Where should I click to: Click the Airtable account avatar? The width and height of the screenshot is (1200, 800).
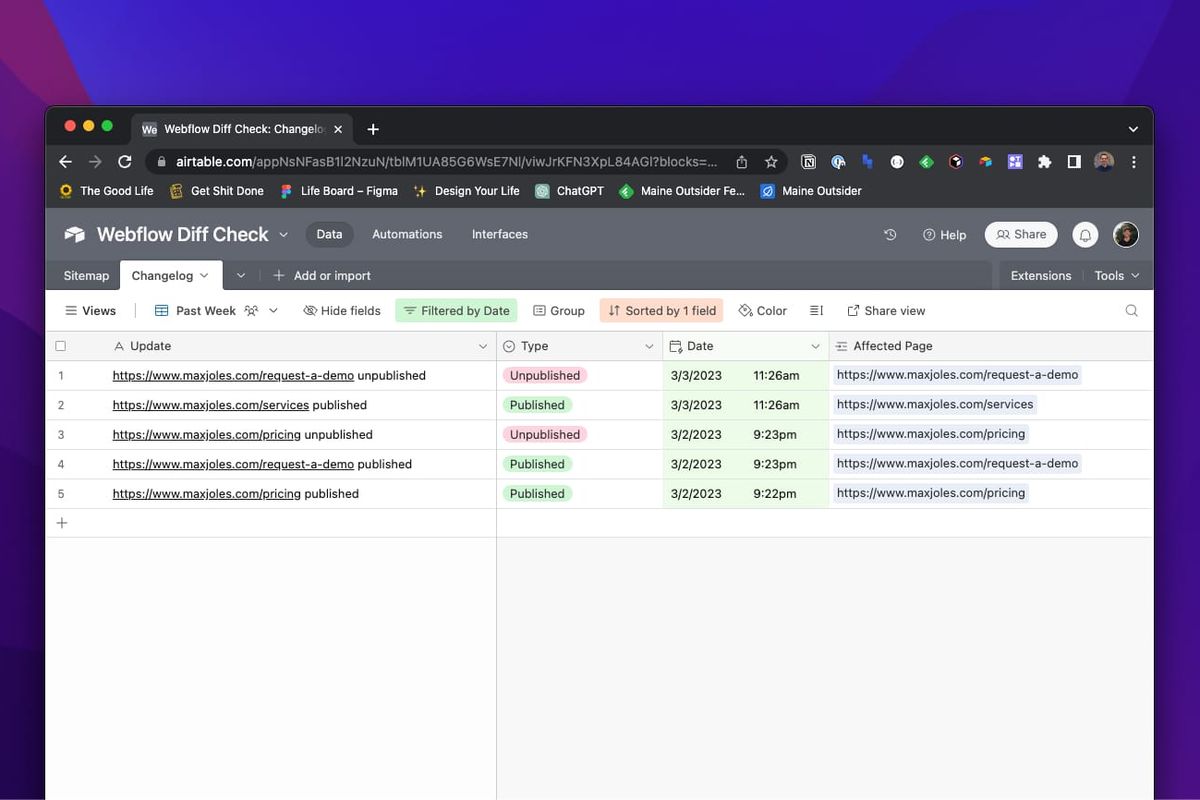(x=1126, y=235)
